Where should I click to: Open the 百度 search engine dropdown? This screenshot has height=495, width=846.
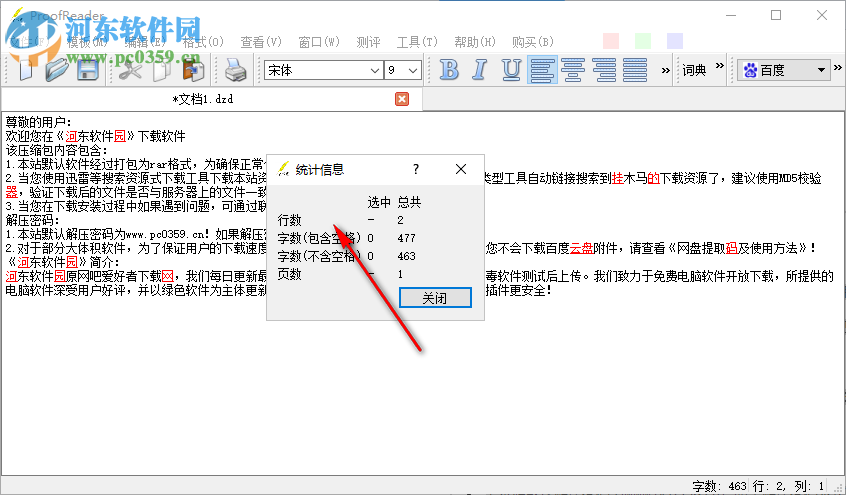821,70
